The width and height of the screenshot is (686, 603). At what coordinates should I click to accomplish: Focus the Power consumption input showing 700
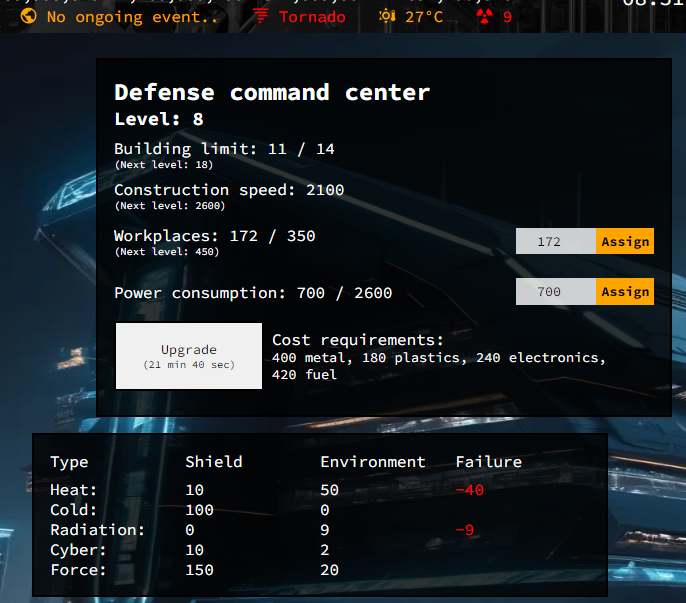pos(556,292)
